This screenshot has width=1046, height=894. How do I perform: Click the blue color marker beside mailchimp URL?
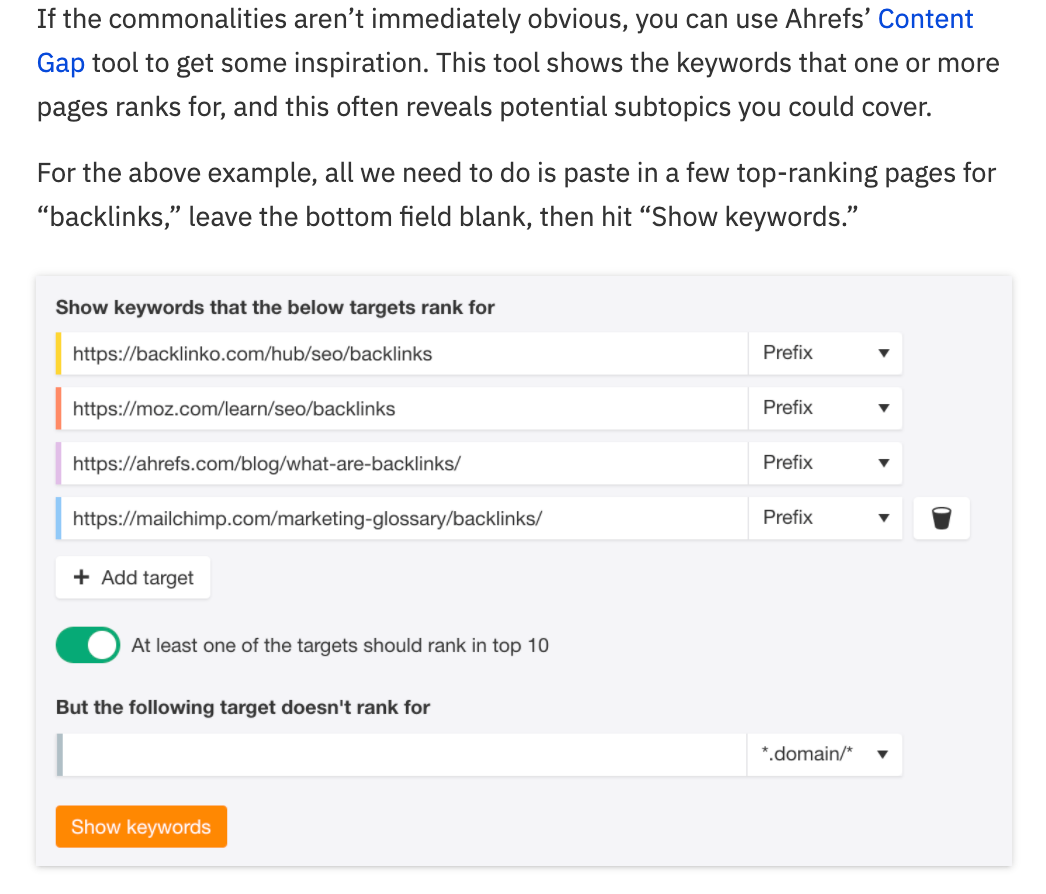pos(59,518)
